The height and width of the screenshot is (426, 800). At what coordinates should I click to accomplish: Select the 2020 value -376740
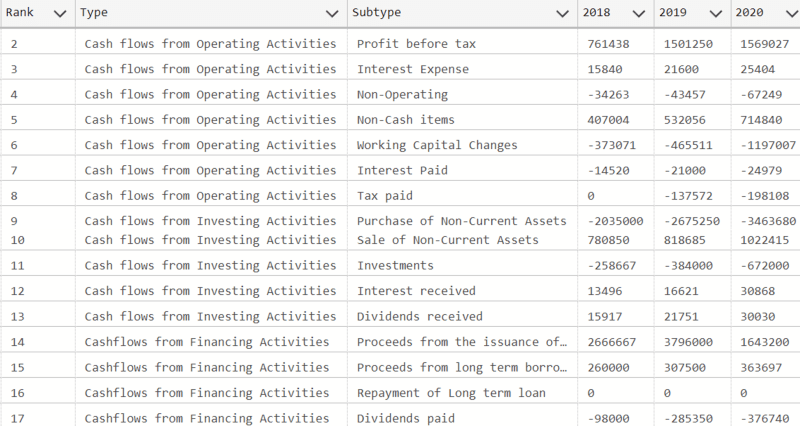[x=765, y=419]
